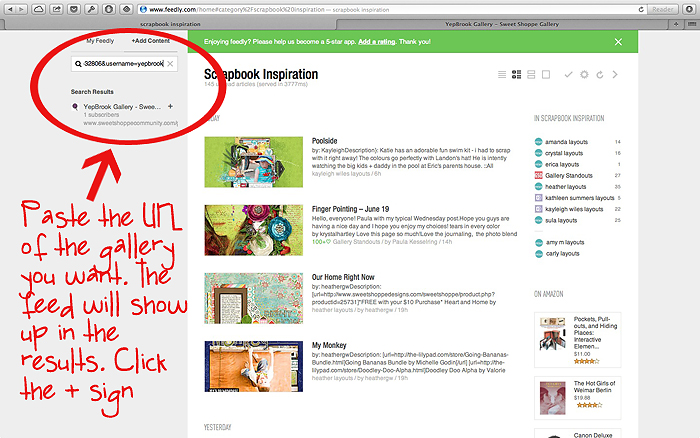This screenshot has width=700, height=438.
Task: Click into the feed search field
Action: tap(124, 64)
